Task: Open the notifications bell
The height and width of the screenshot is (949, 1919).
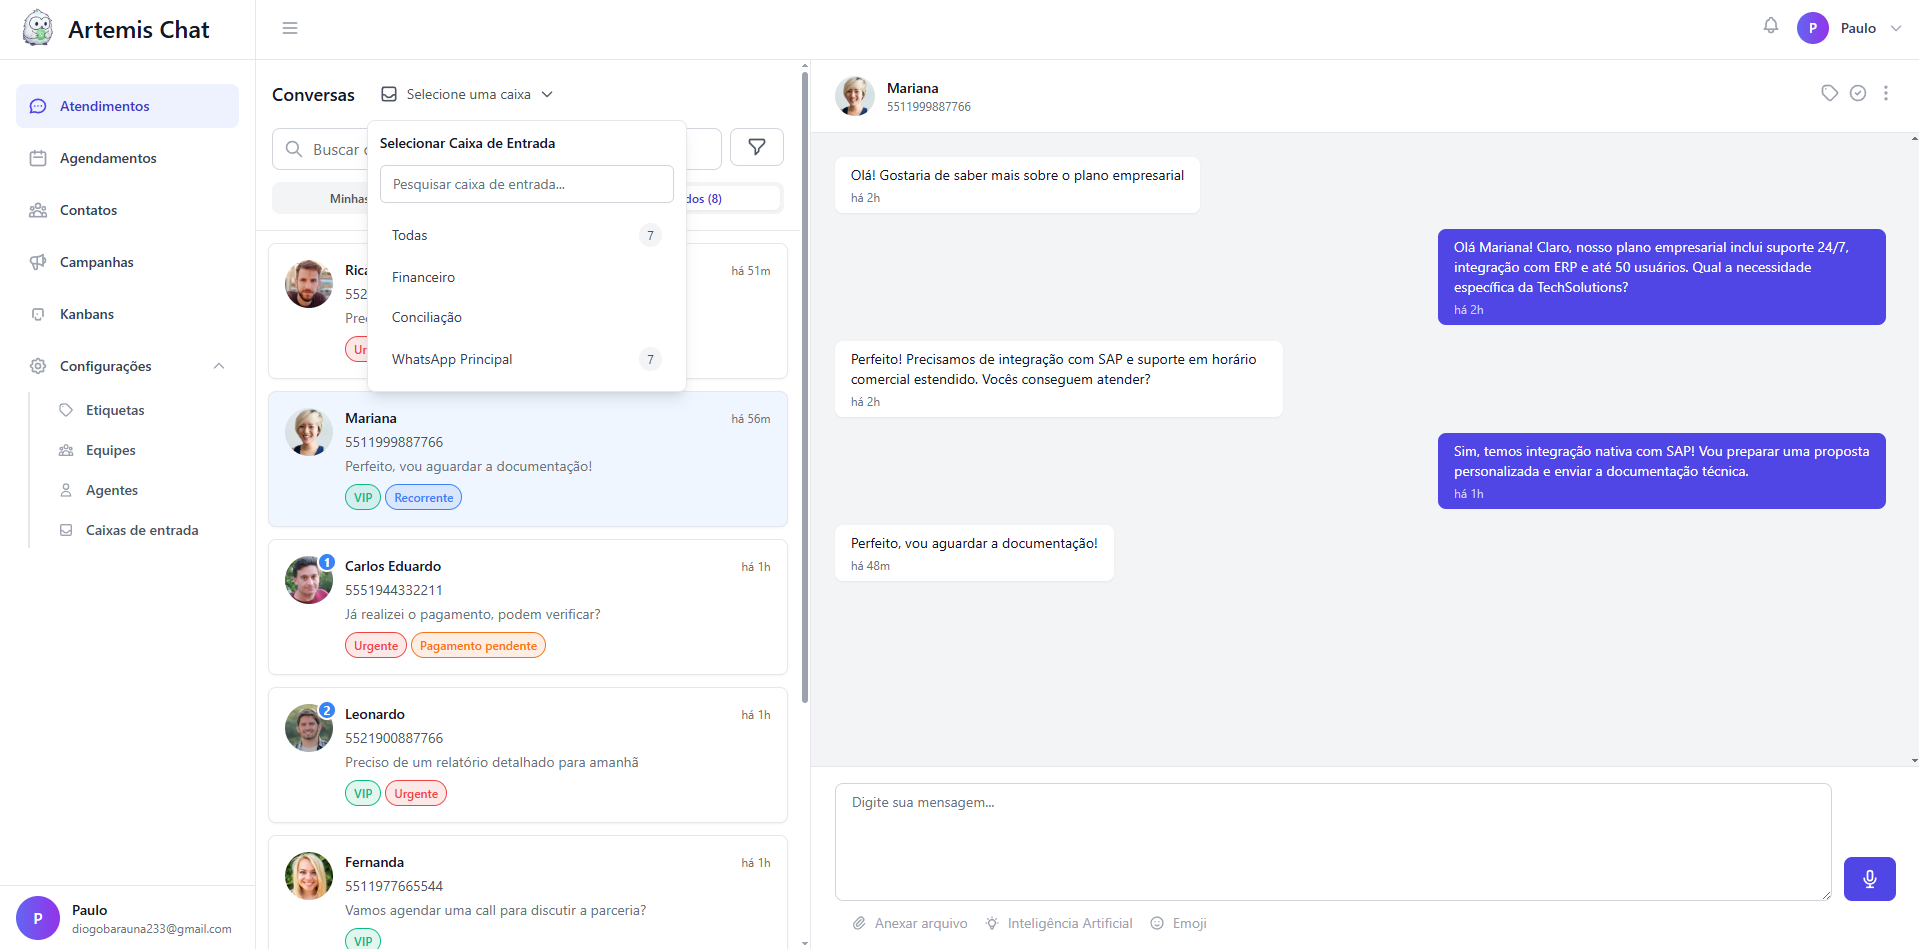Action: coord(1770,26)
